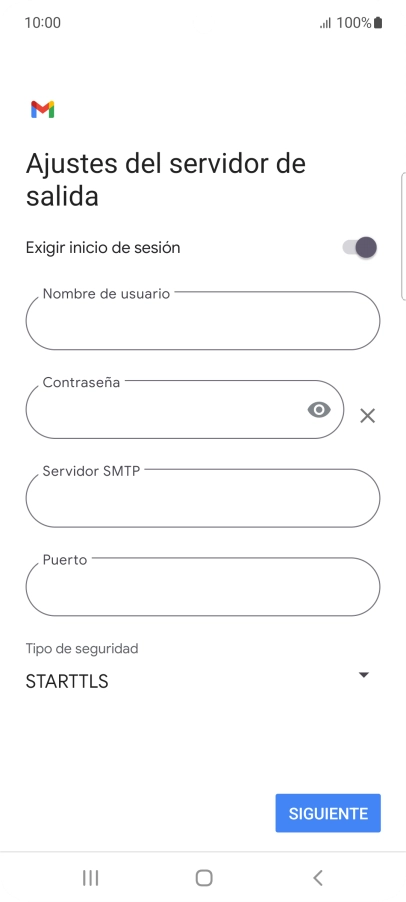Show password with the eye icon
The height and width of the screenshot is (902, 406).
click(319, 410)
